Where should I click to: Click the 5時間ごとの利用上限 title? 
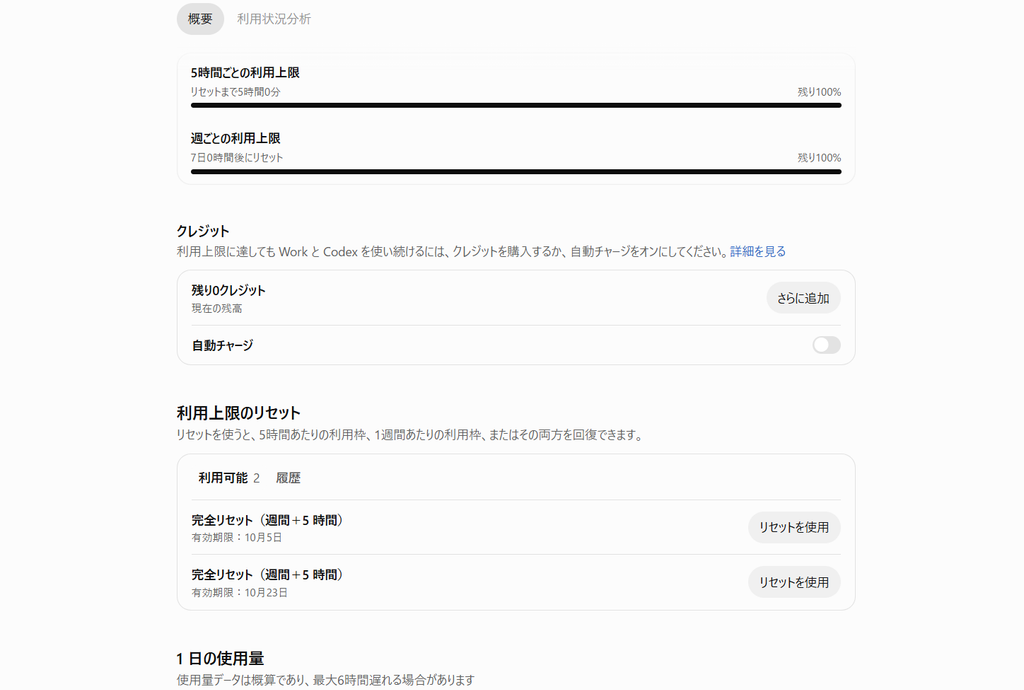245,72
